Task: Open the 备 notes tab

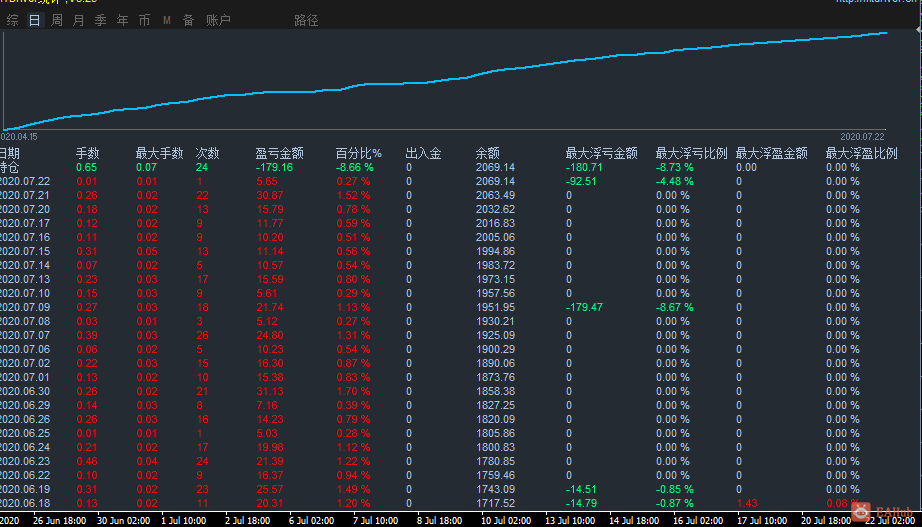Action: tap(188, 21)
